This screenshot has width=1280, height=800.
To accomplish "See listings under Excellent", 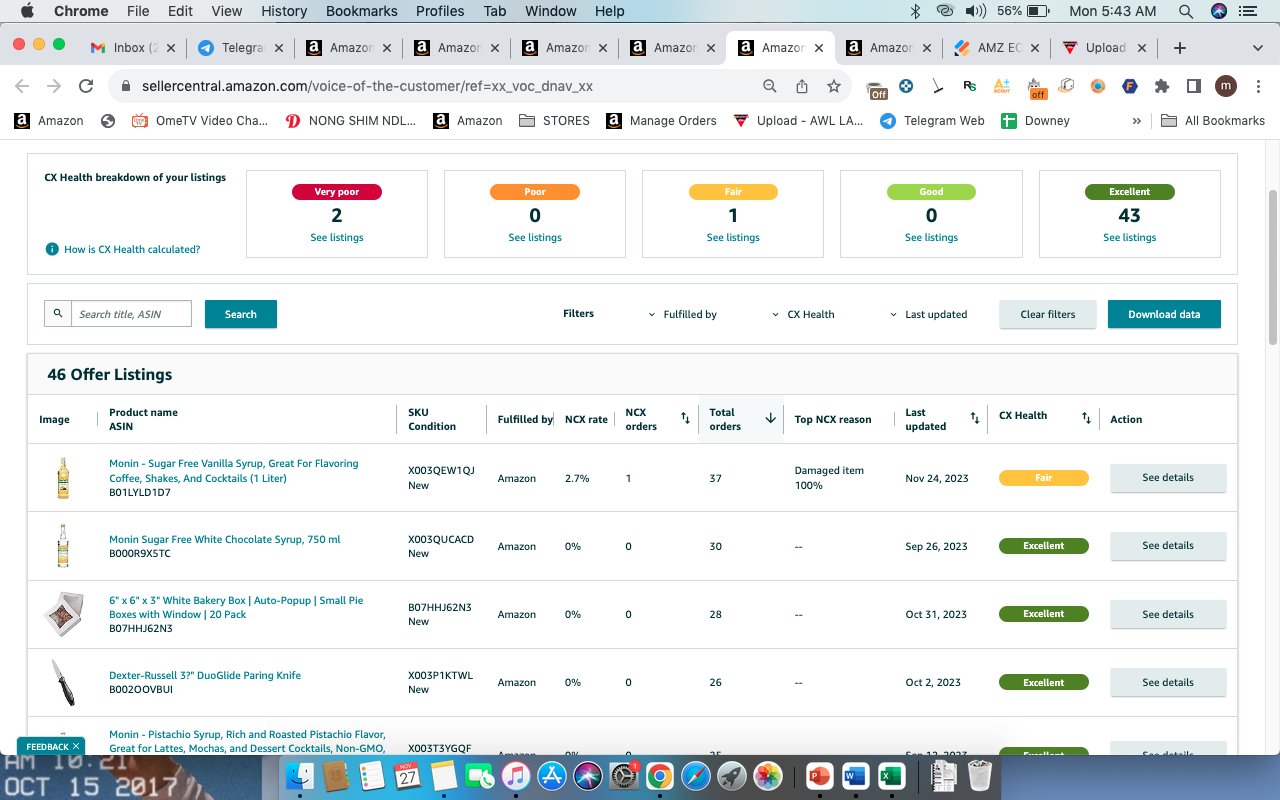I will pyautogui.click(x=1130, y=238).
